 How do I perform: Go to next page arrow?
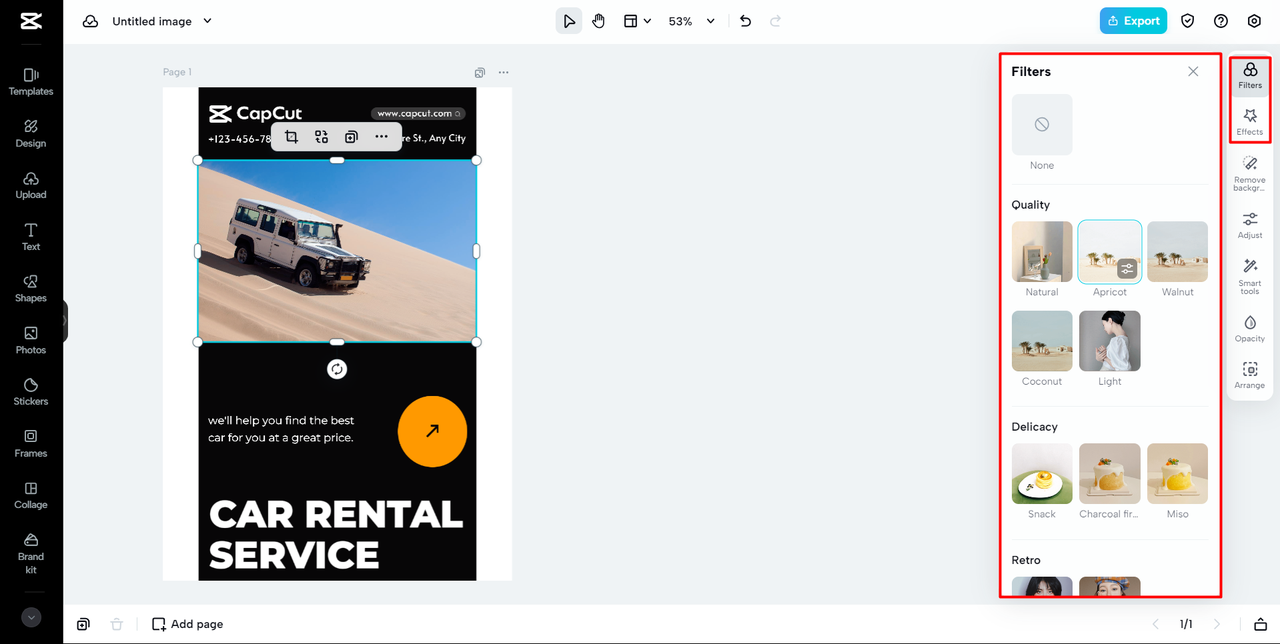tap(1217, 624)
